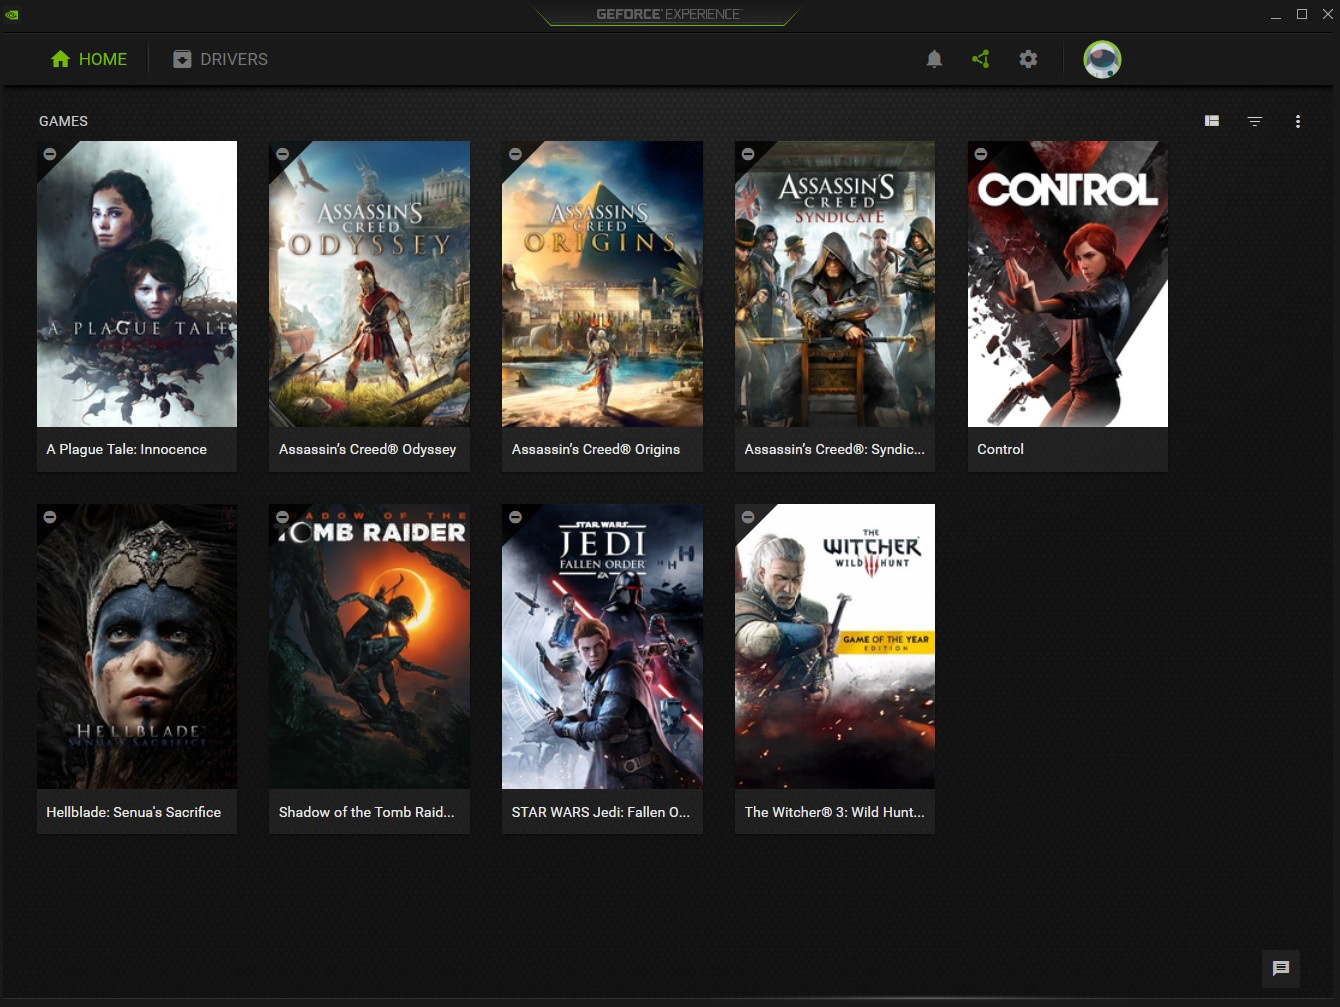This screenshot has height=1007, width=1340.
Task: Click the minus badge on Control
Action: coord(981,154)
